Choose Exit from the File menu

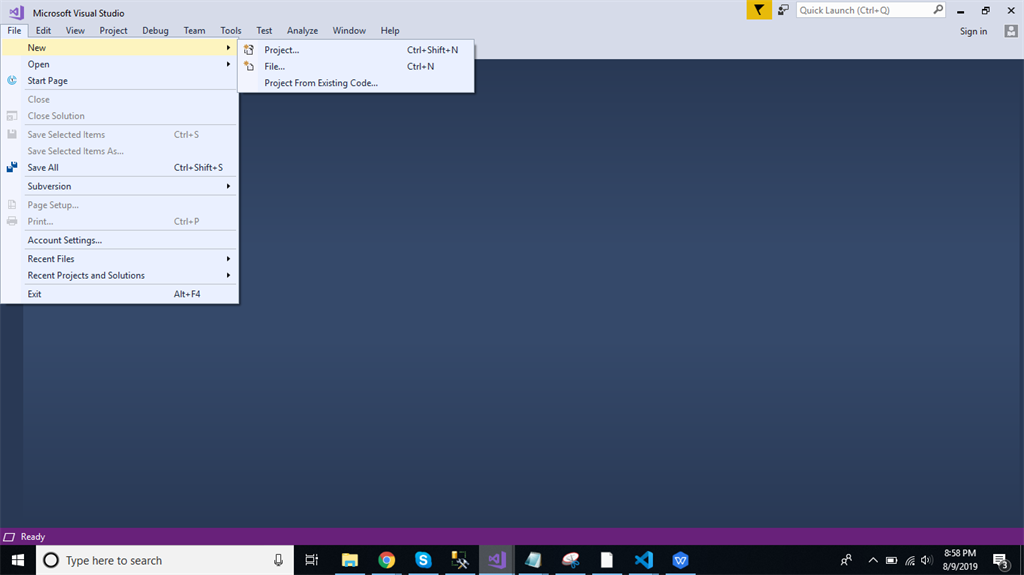coord(120,294)
